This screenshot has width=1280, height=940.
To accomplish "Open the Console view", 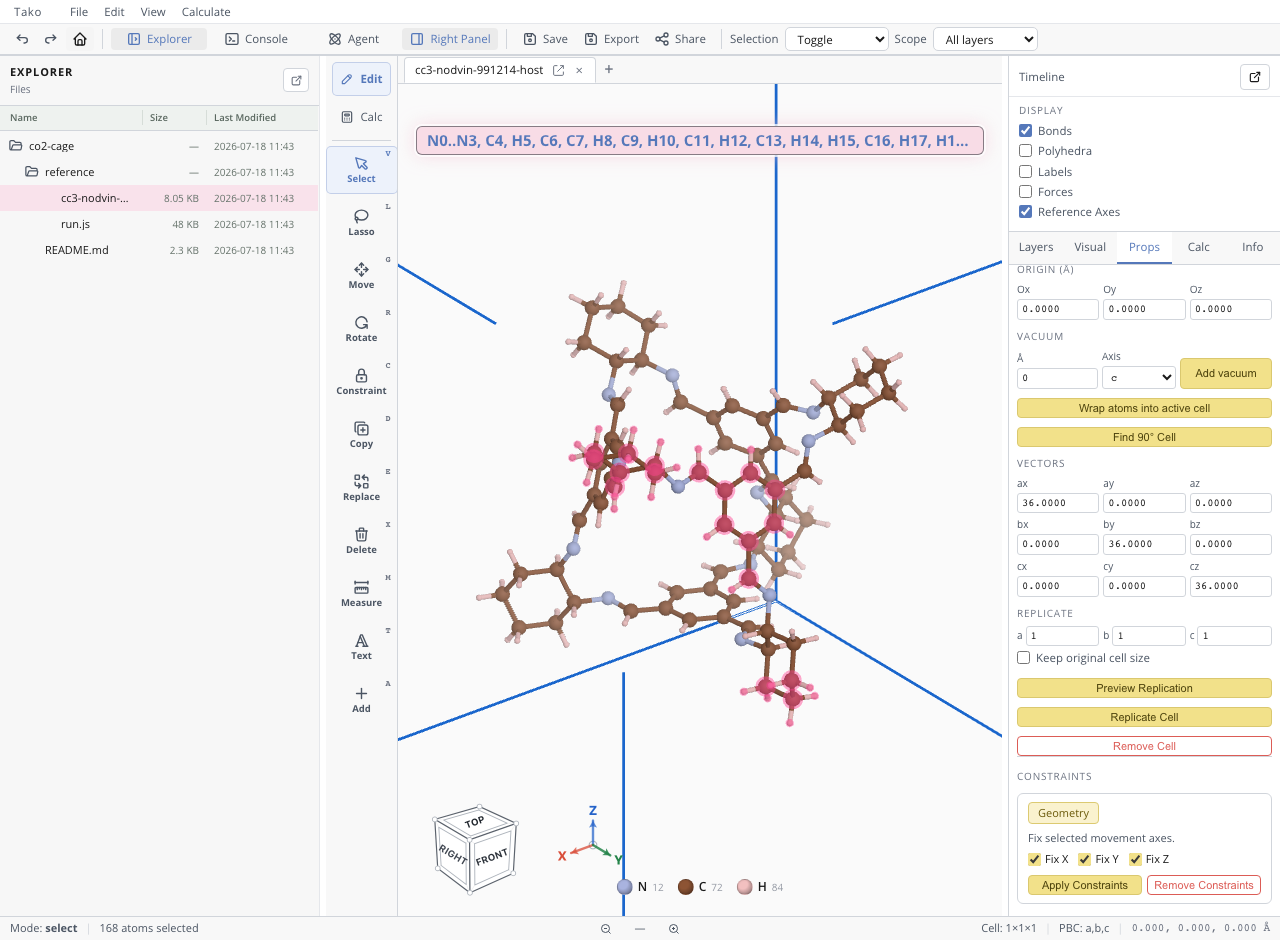I will [257, 39].
